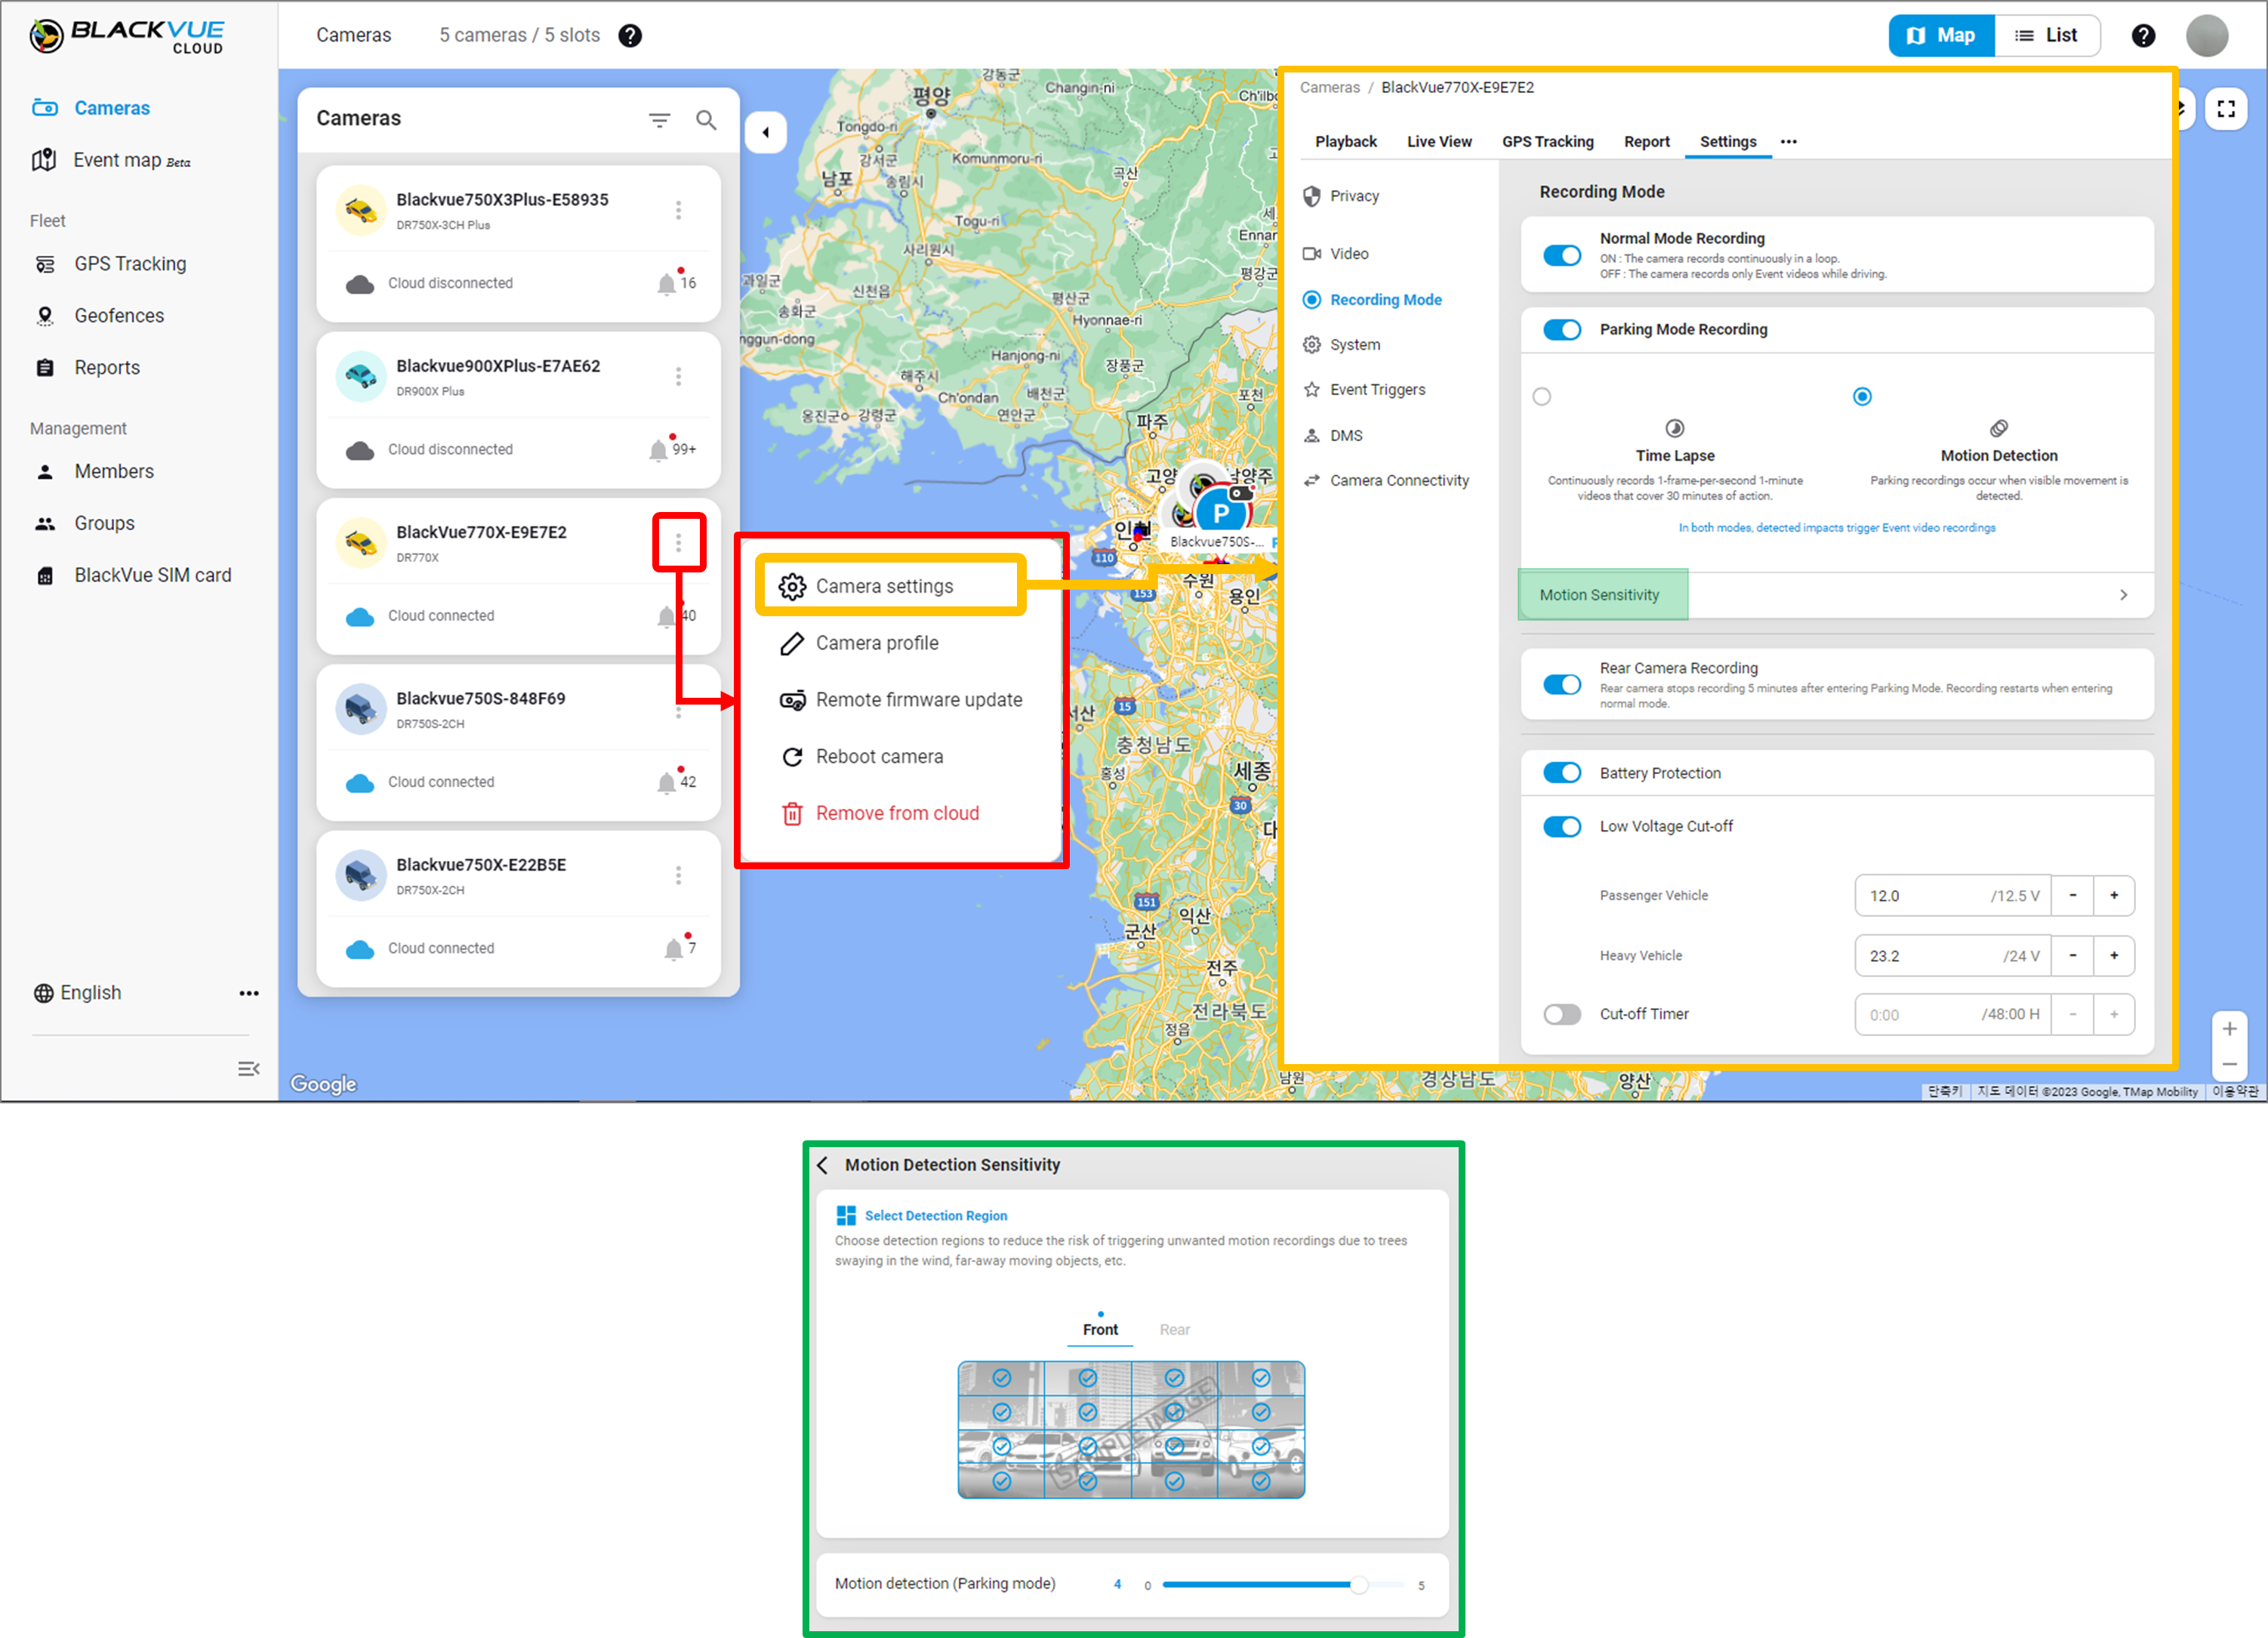The height and width of the screenshot is (1638, 2268).
Task: Switch to Map view button
Action: 1940,36
